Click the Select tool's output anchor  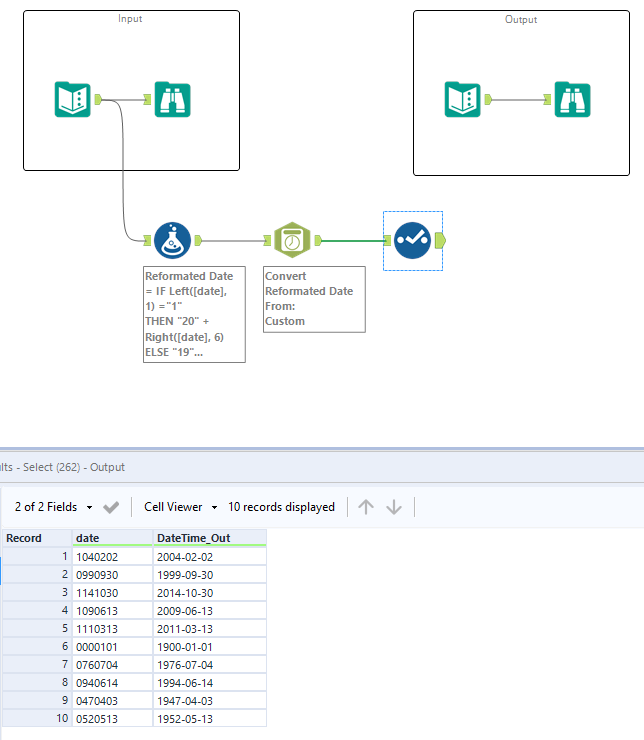tap(440, 241)
